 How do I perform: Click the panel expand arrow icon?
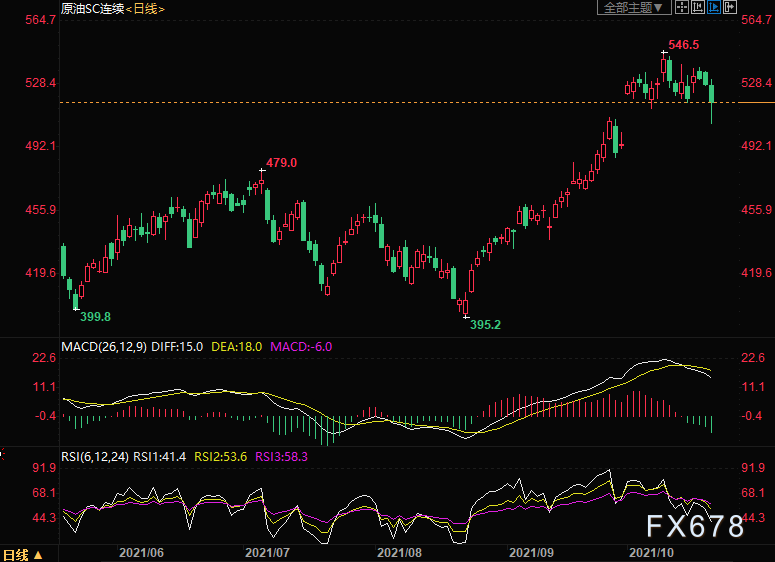pyautogui.click(x=730, y=7)
